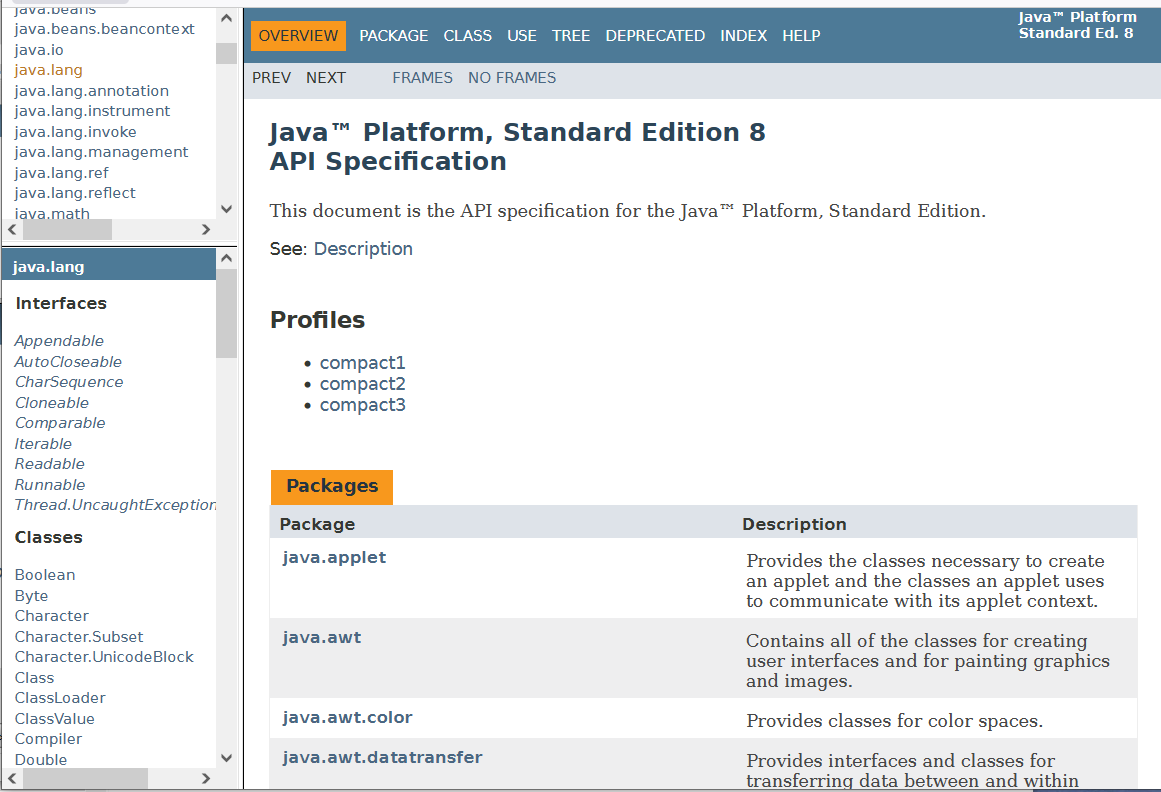Open the HELP page from the navigation bar

[x=801, y=35]
